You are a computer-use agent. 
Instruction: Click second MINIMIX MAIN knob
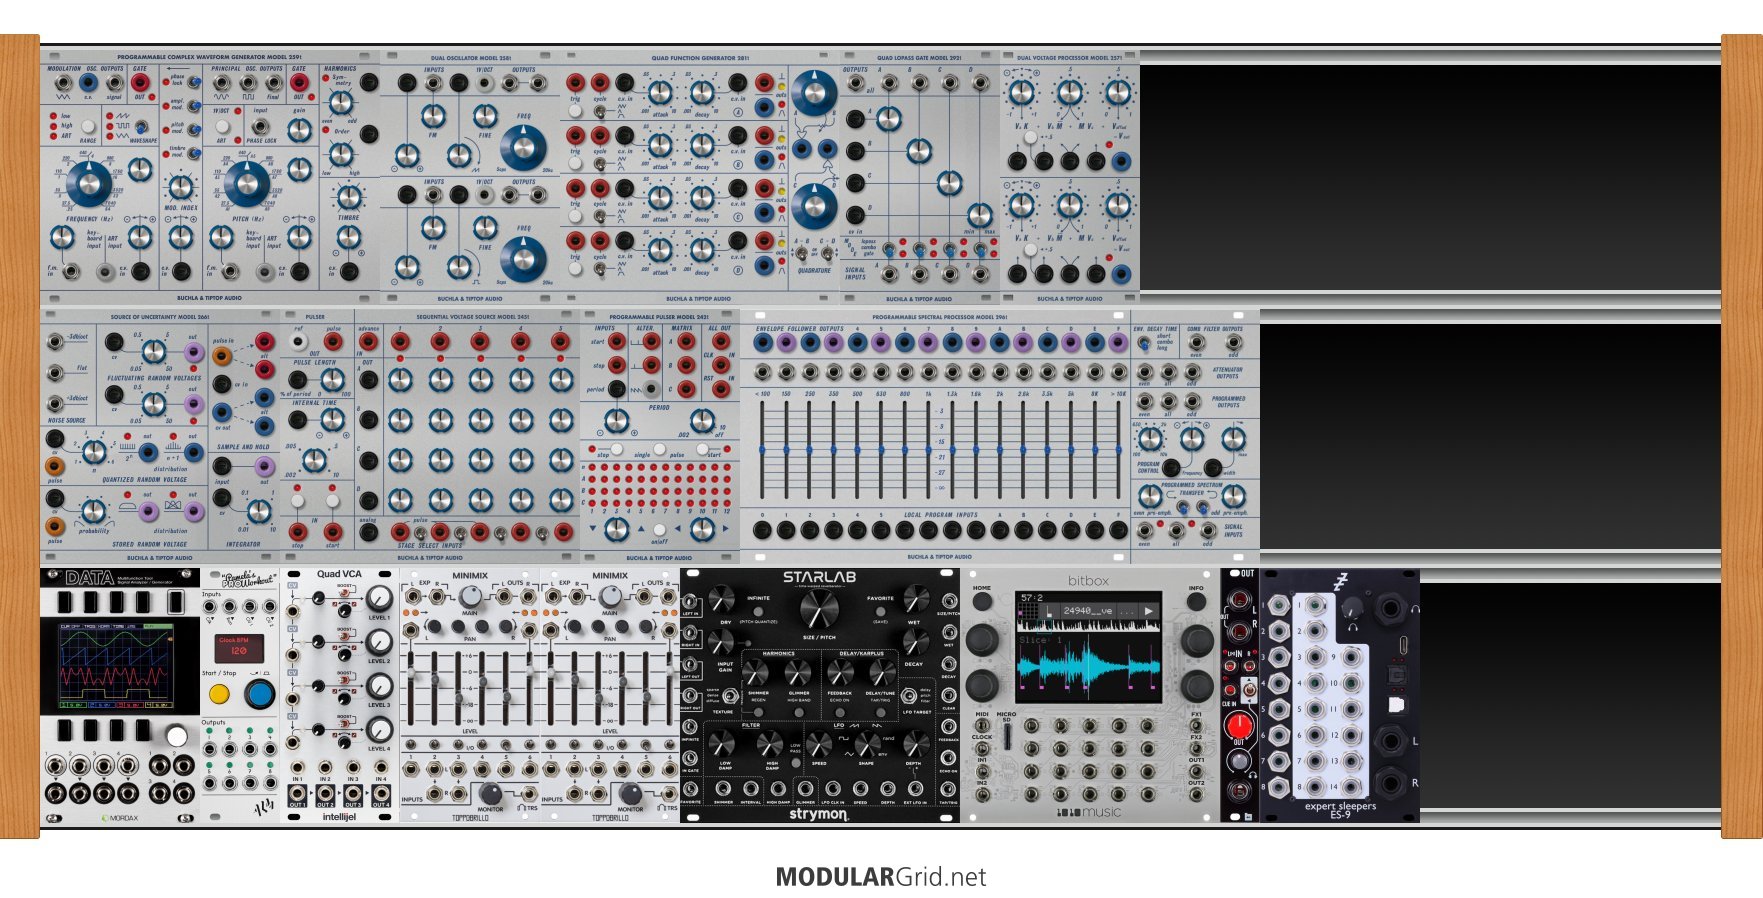609,597
